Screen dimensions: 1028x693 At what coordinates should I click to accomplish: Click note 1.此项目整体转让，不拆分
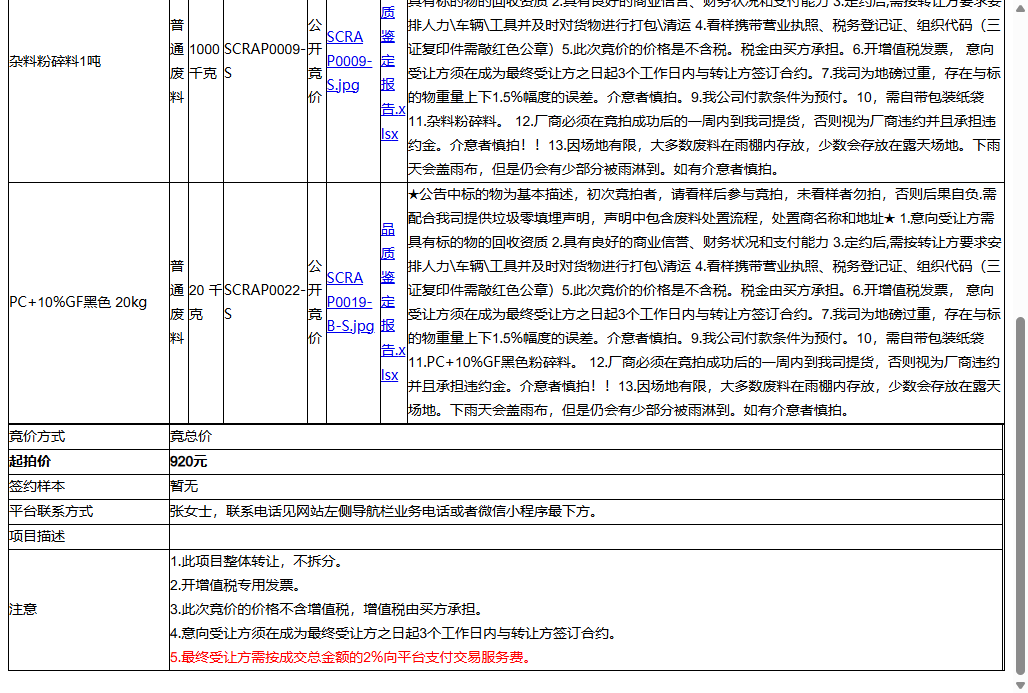[x=257, y=561]
